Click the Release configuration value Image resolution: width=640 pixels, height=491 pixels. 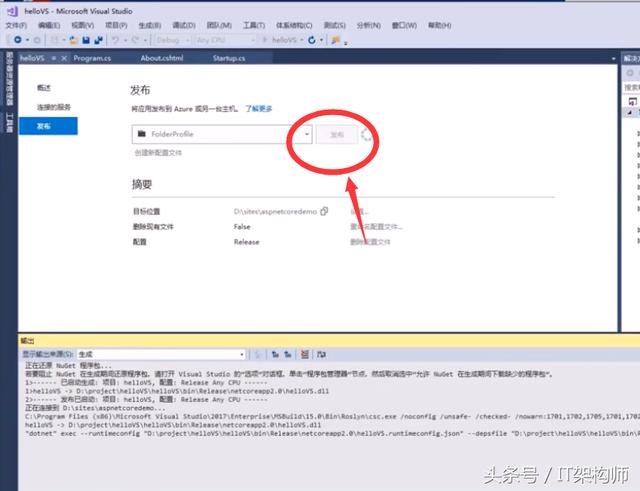click(x=247, y=242)
